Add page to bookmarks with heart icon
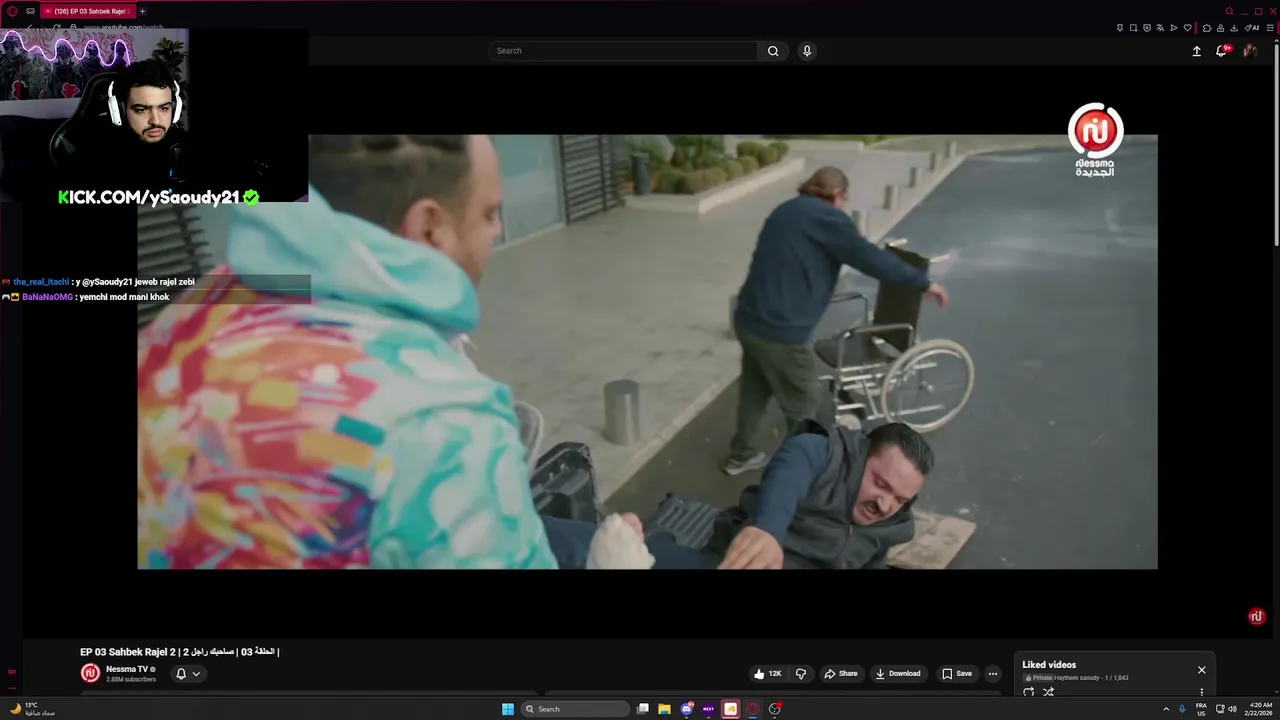 tap(1188, 28)
